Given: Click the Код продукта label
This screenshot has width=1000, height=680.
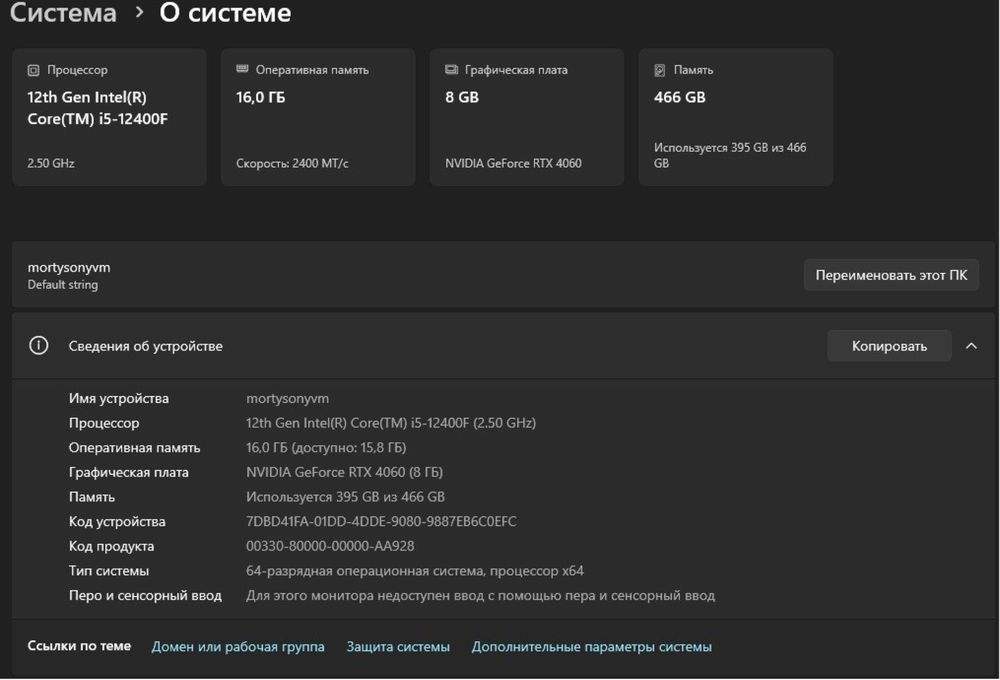Looking at the screenshot, I should coord(112,547).
